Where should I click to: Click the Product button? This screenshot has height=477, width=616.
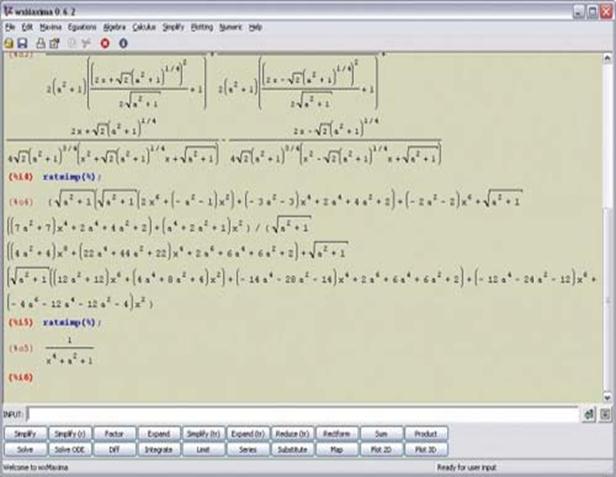pos(426,434)
